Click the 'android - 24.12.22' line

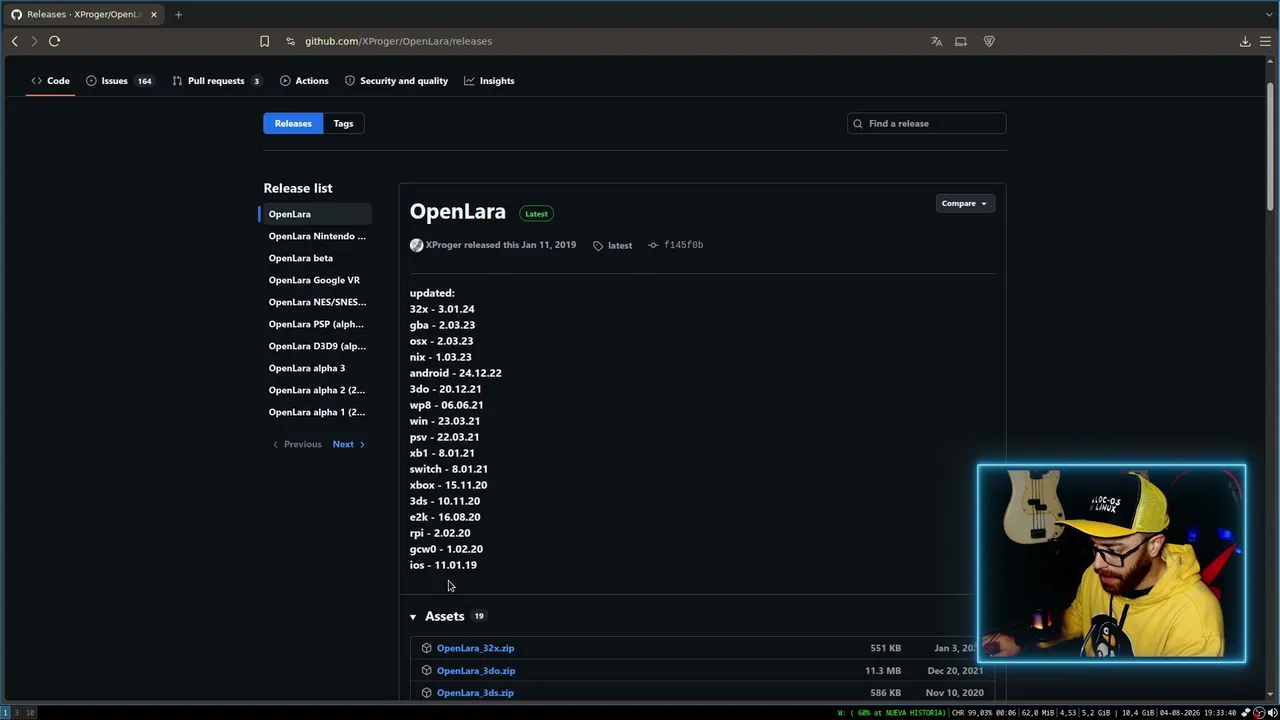[455, 373]
